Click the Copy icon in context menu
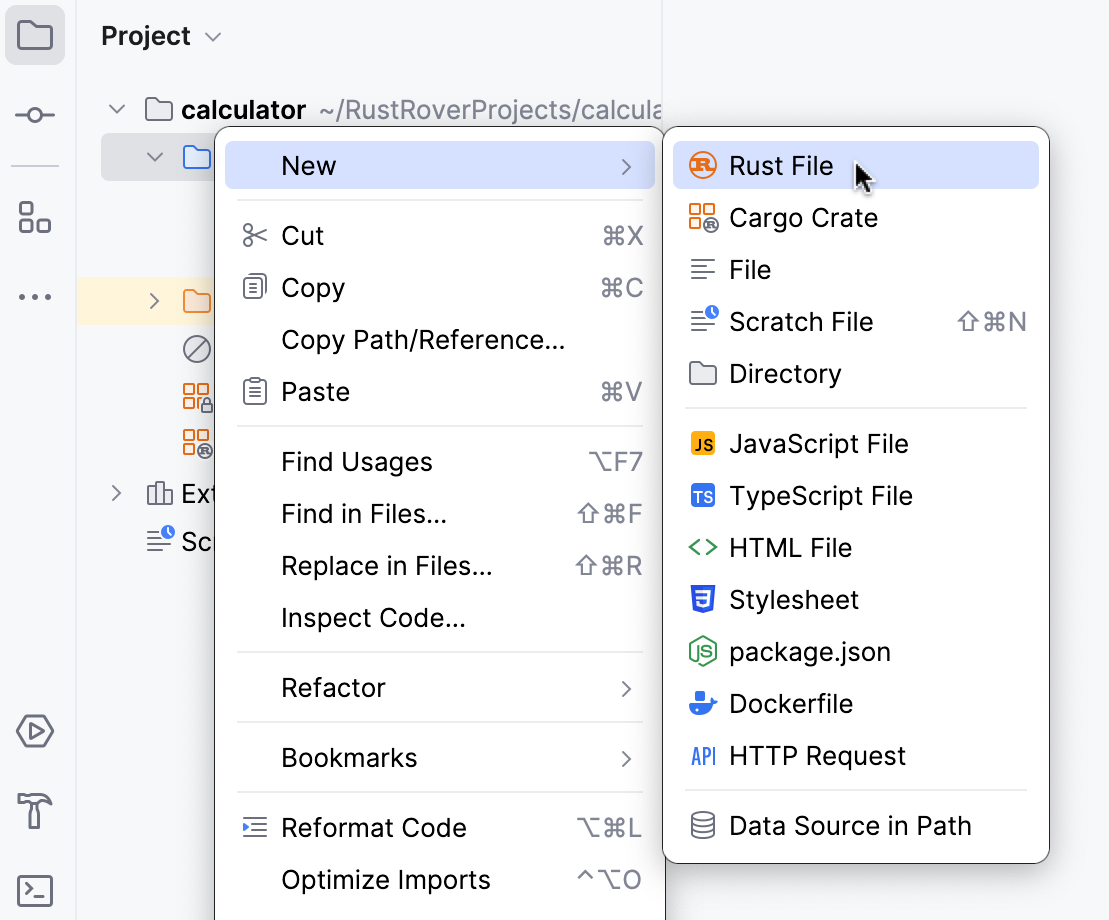1109x920 pixels. pos(255,287)
